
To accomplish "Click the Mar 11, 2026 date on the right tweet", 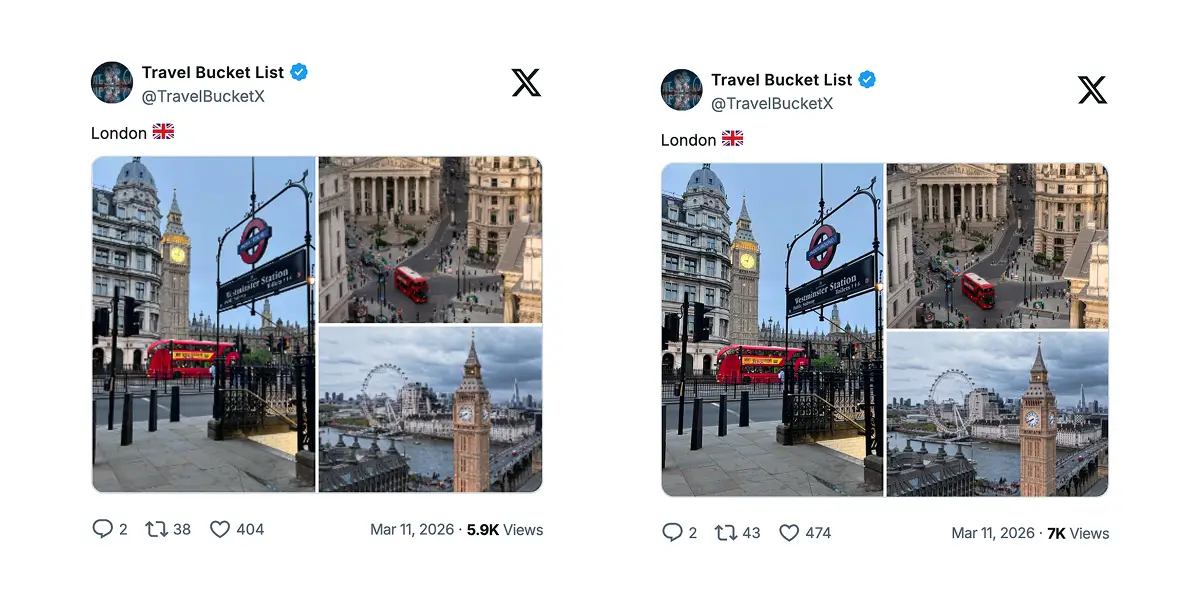I will click(993, 533).
